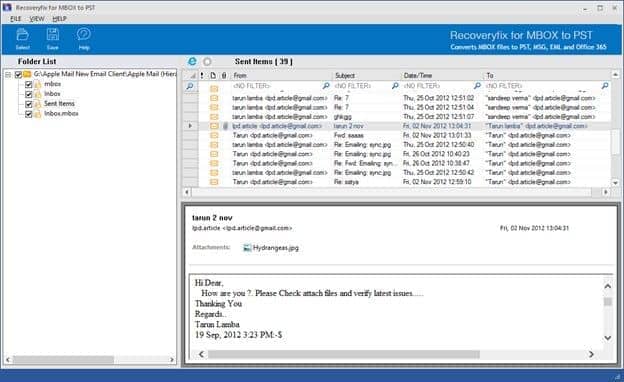Toggle the Sent Items folder checkbox
This screenshot has height=382, width=624.
coord(29,104)
